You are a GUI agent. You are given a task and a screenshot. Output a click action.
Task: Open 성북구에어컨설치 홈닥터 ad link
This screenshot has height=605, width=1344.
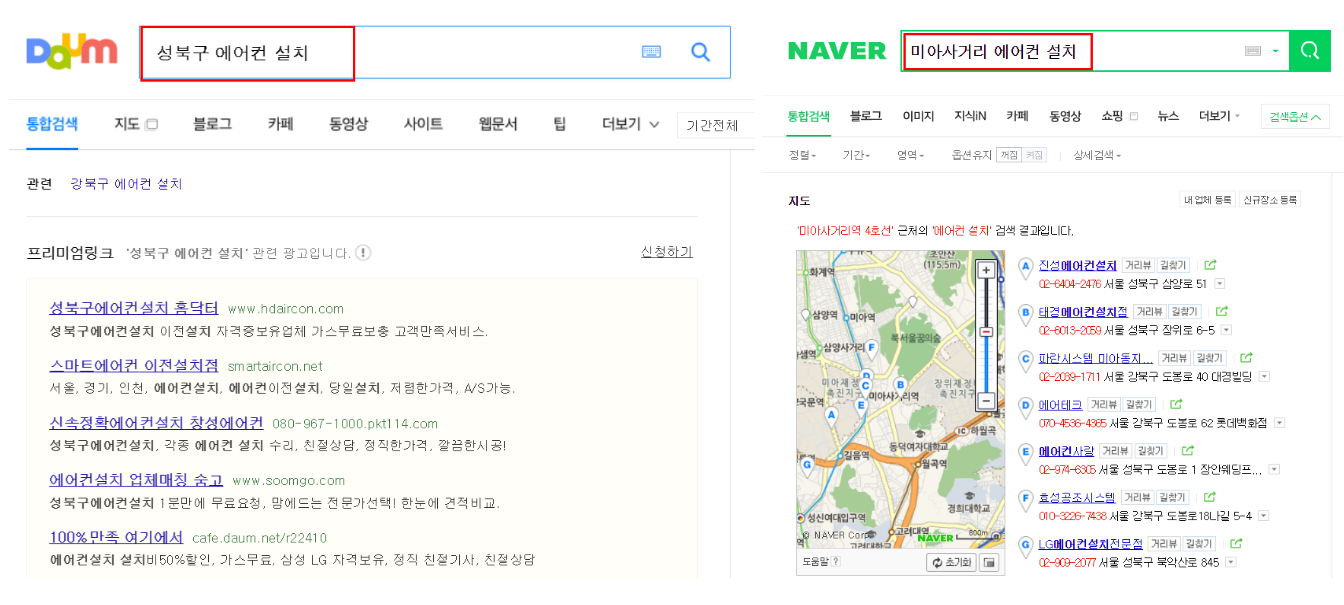(x=134, y=308)
